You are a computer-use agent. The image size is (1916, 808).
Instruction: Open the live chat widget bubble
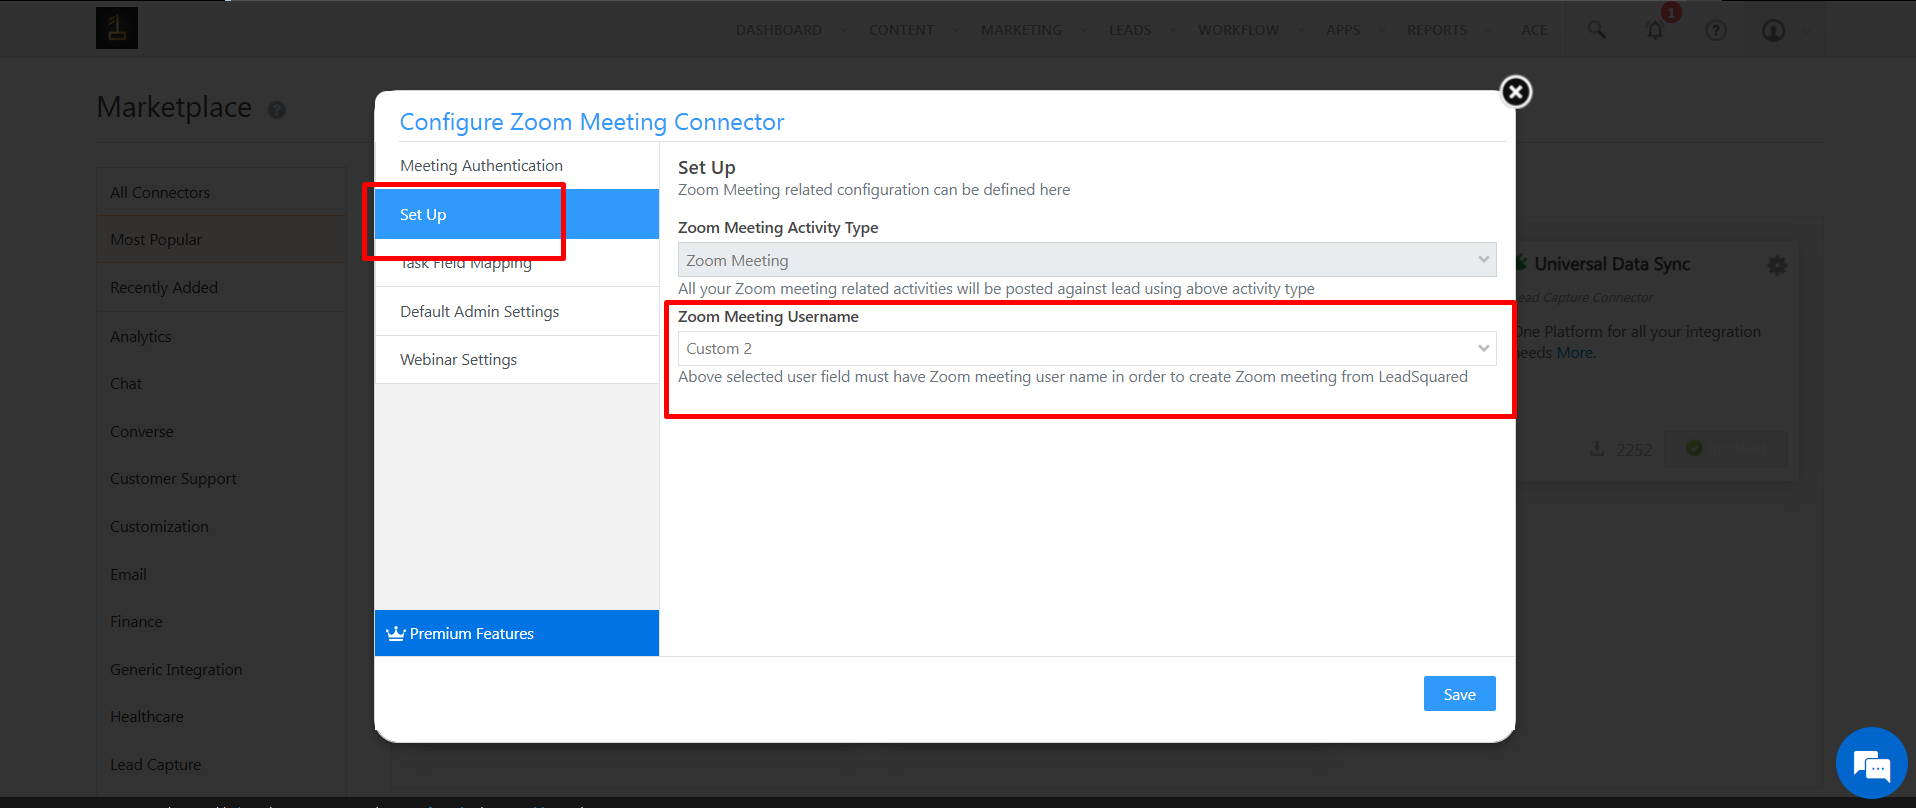(x=1871, y=764)
